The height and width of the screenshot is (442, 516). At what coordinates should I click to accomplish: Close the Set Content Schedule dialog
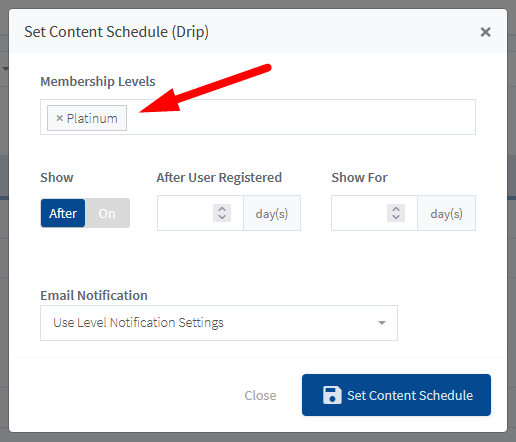pyautogui.click(x=485, y=32)
